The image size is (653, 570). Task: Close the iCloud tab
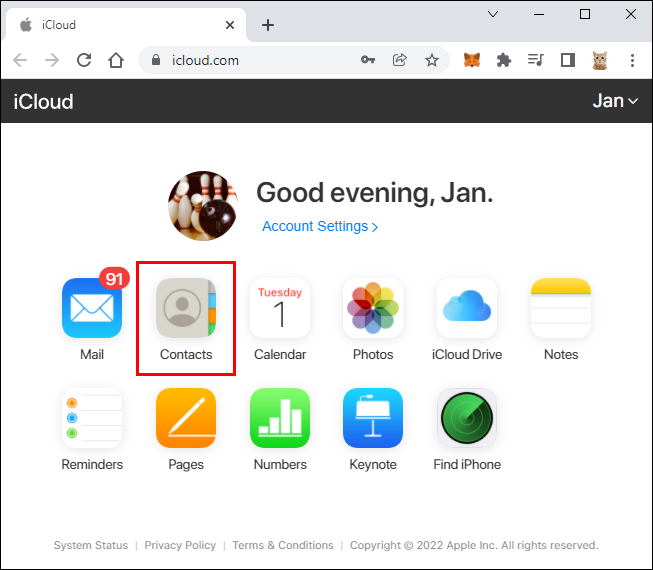(x=229, y=25)
